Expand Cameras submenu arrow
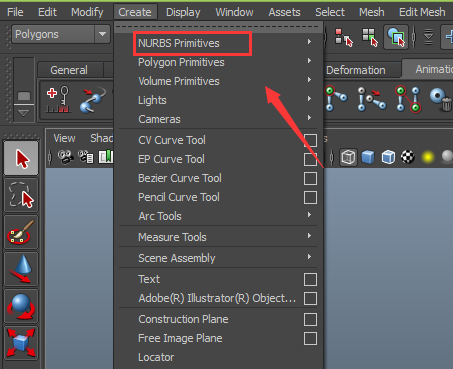453x369 pixels. (309, 118)
